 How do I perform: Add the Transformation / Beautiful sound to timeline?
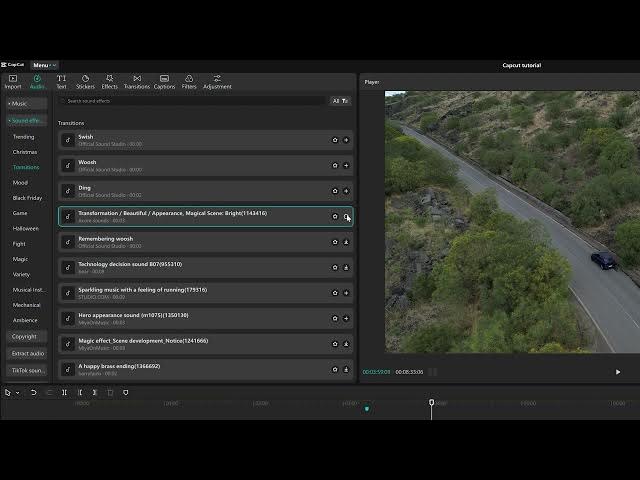346,216
